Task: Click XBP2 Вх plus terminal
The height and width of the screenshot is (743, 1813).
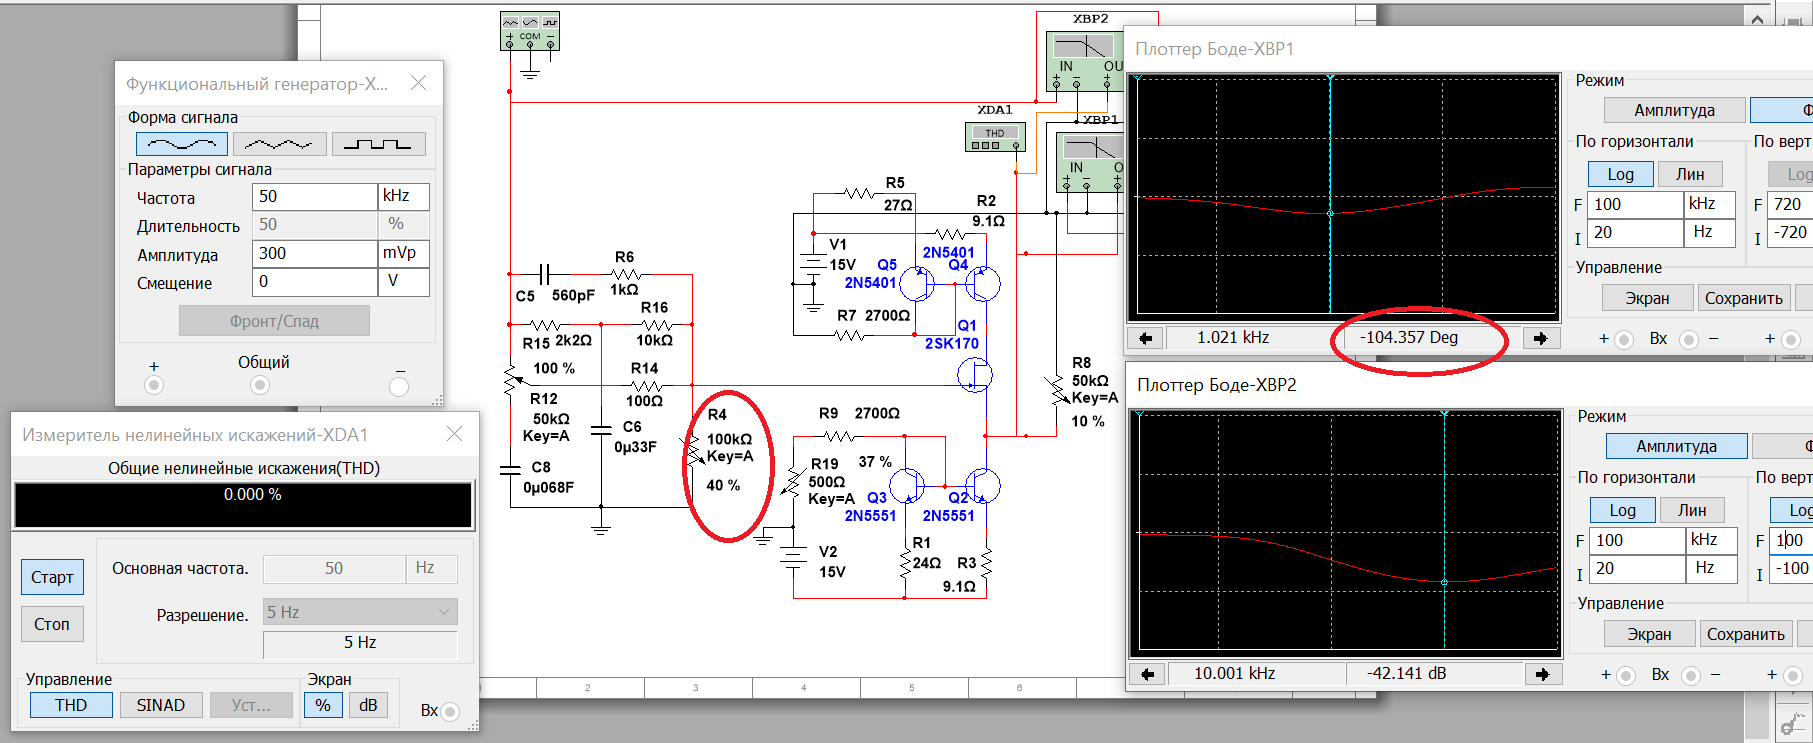Action: tap(1626, 675)
